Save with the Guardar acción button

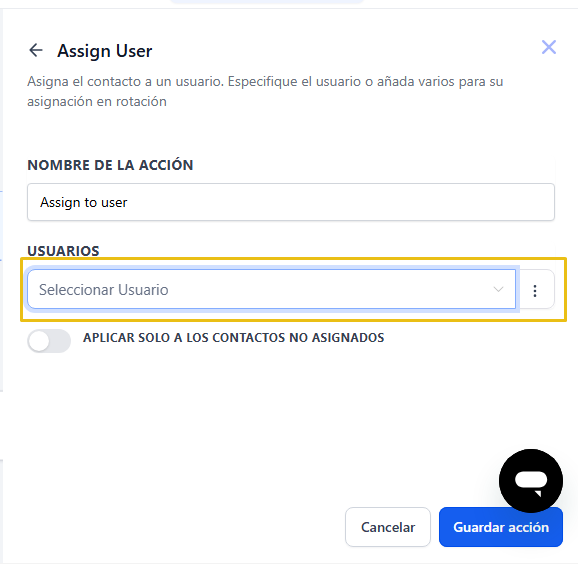point(501,527)
